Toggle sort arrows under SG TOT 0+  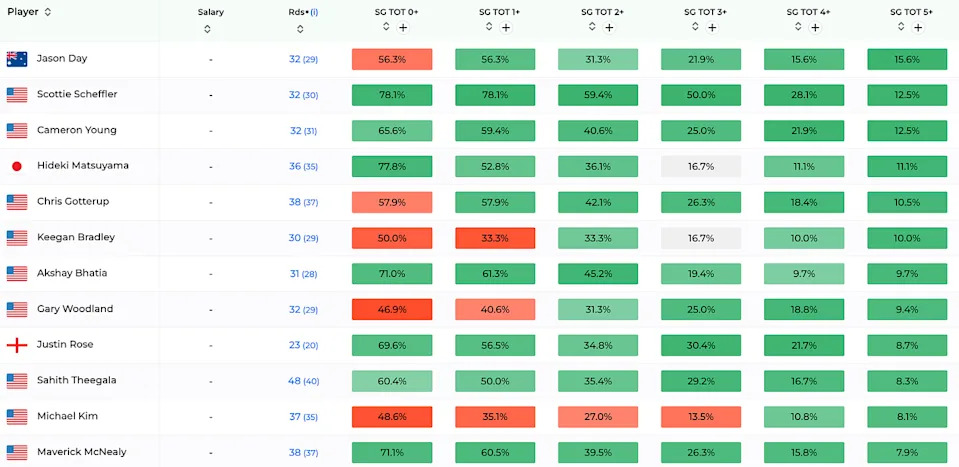[386, 28]
